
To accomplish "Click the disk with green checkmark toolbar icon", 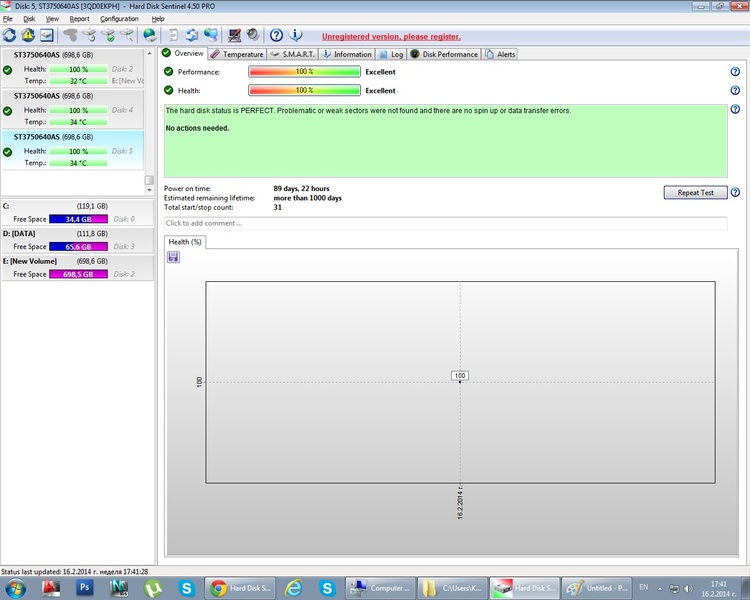I will 108,35.
